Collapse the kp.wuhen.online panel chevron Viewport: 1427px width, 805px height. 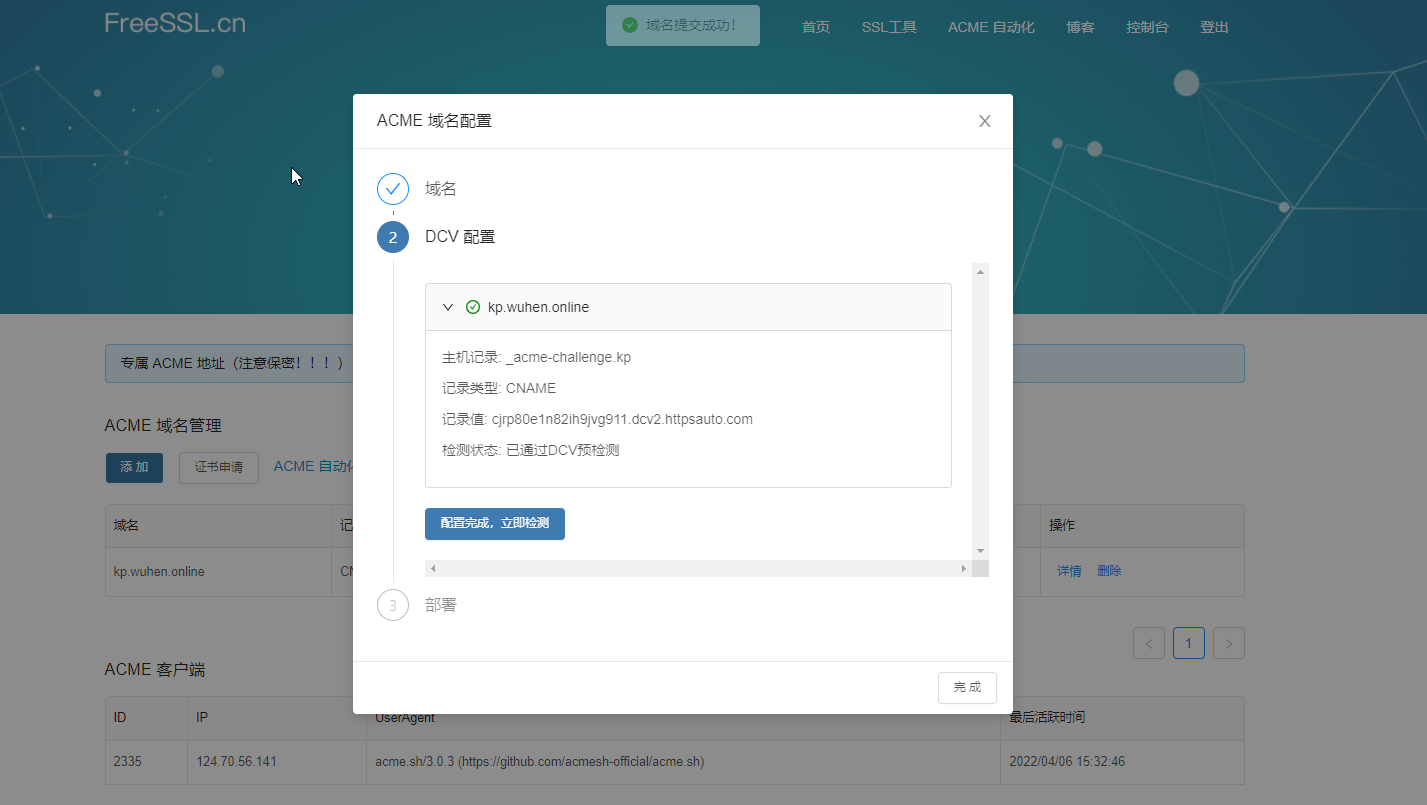(x=448, y=307)
